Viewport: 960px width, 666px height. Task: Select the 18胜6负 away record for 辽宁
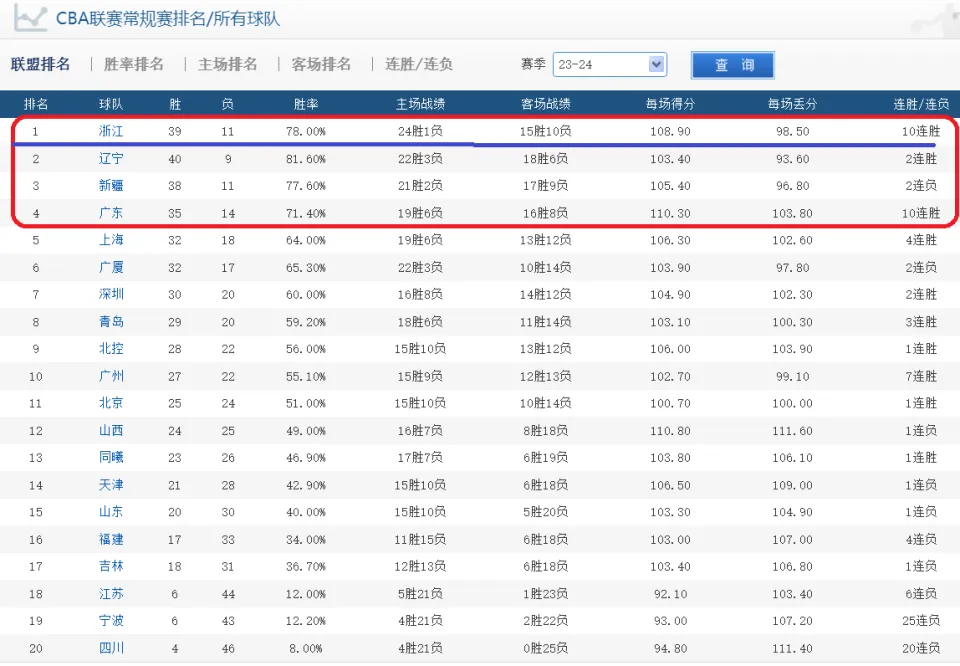point(546,159)
